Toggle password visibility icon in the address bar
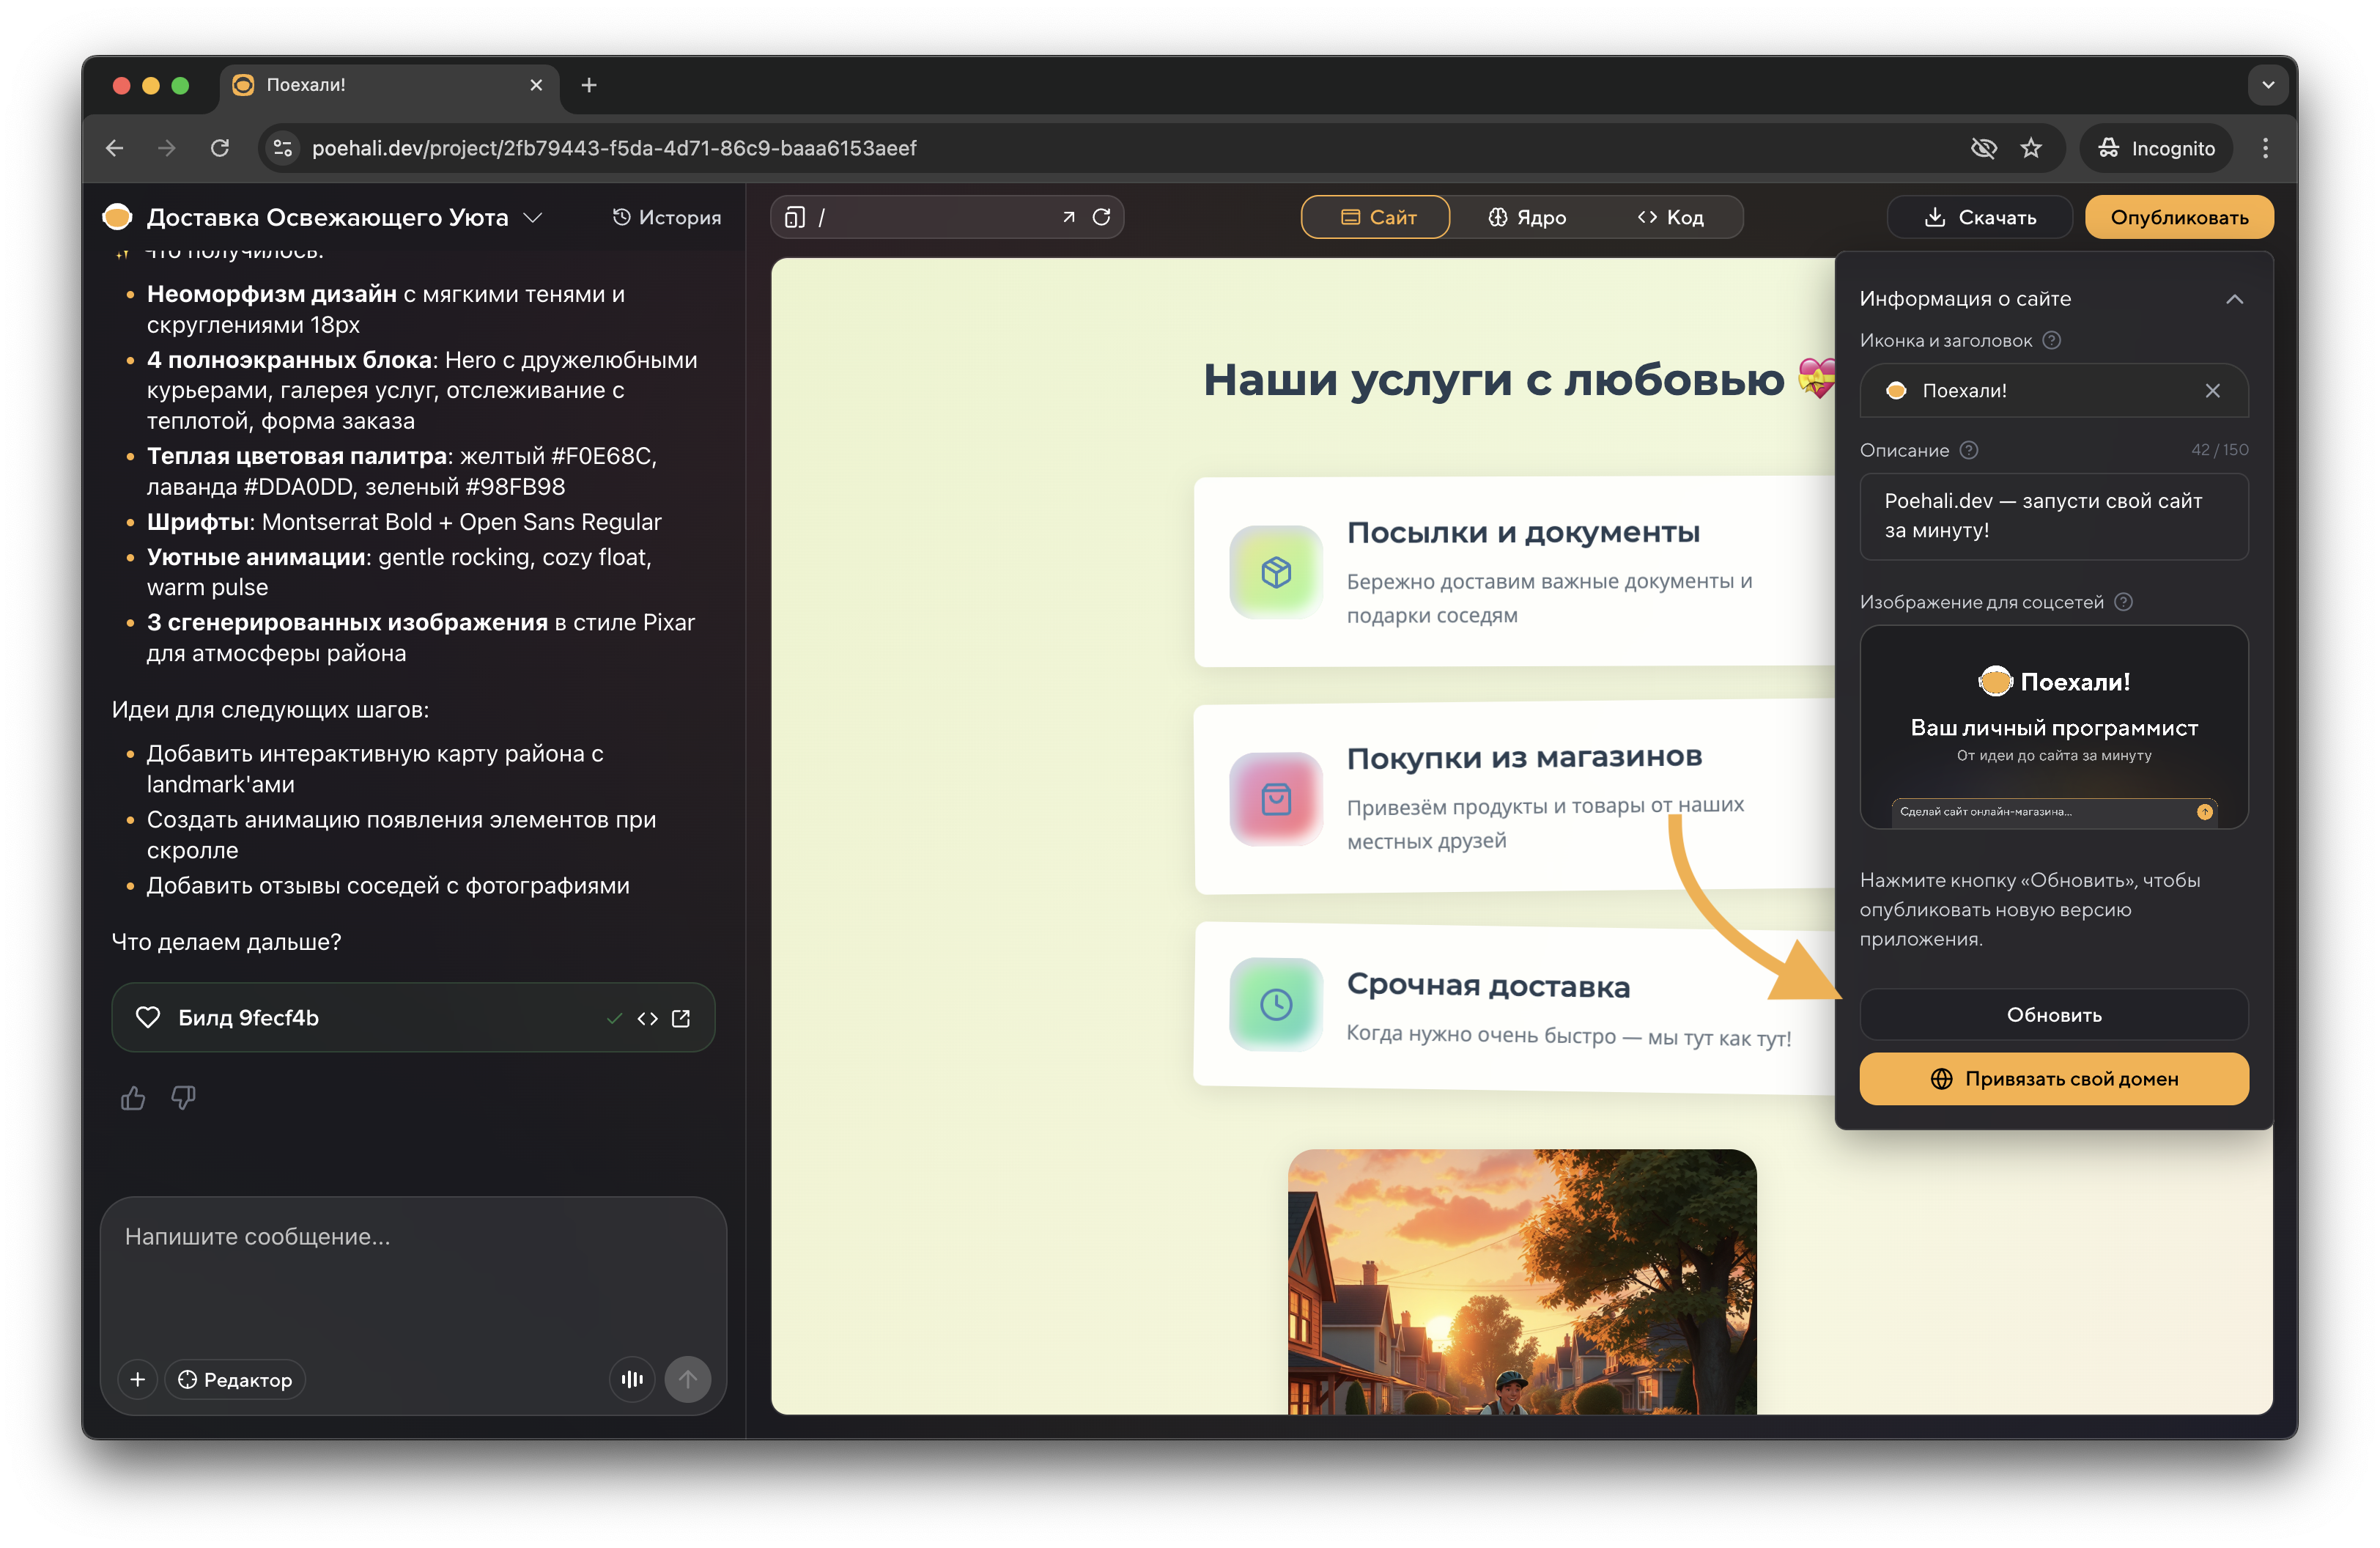Image resolution: width=2380 pixels, height=1548 pixels. click(1985, 147)
